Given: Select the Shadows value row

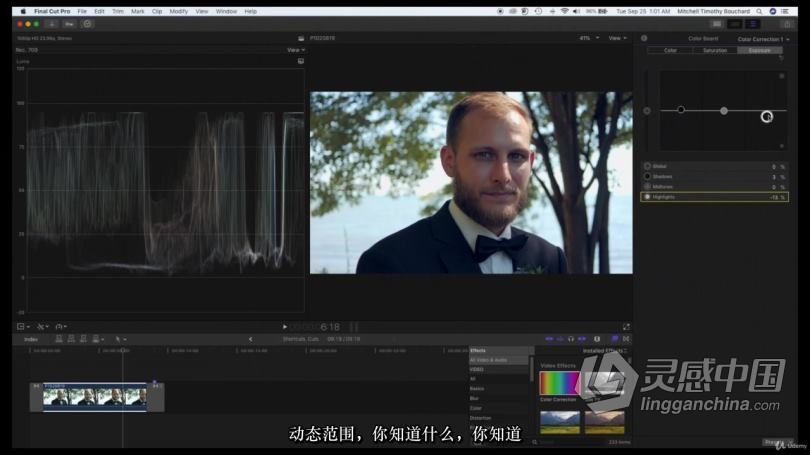Looking at the screenshot, I should coord(714,177).
